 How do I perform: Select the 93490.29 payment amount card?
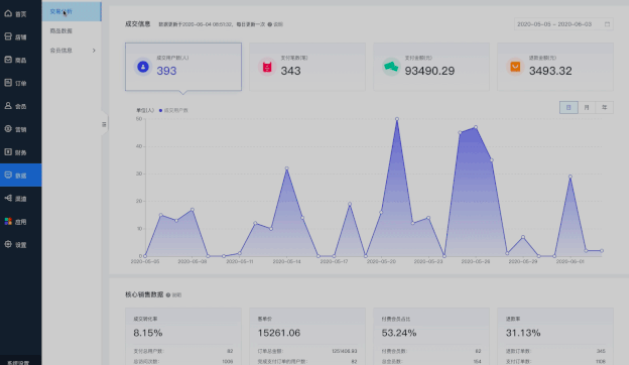[x=431, y=67]
